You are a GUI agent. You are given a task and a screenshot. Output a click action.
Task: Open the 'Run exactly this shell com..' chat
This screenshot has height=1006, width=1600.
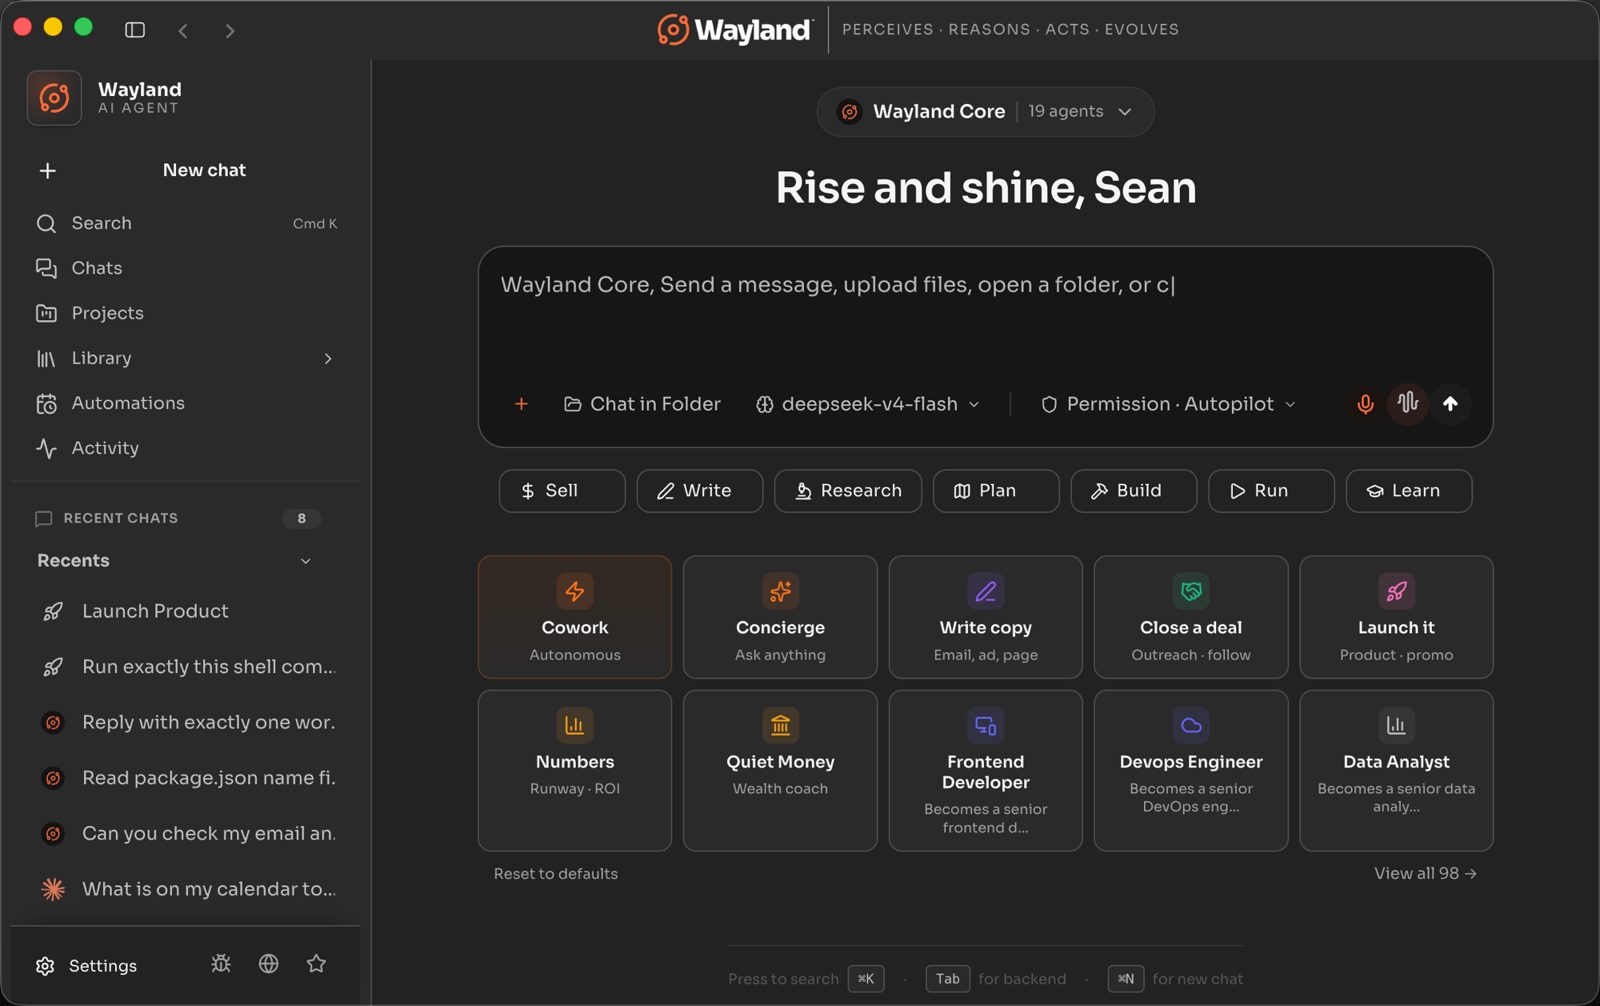coord(186,667)
